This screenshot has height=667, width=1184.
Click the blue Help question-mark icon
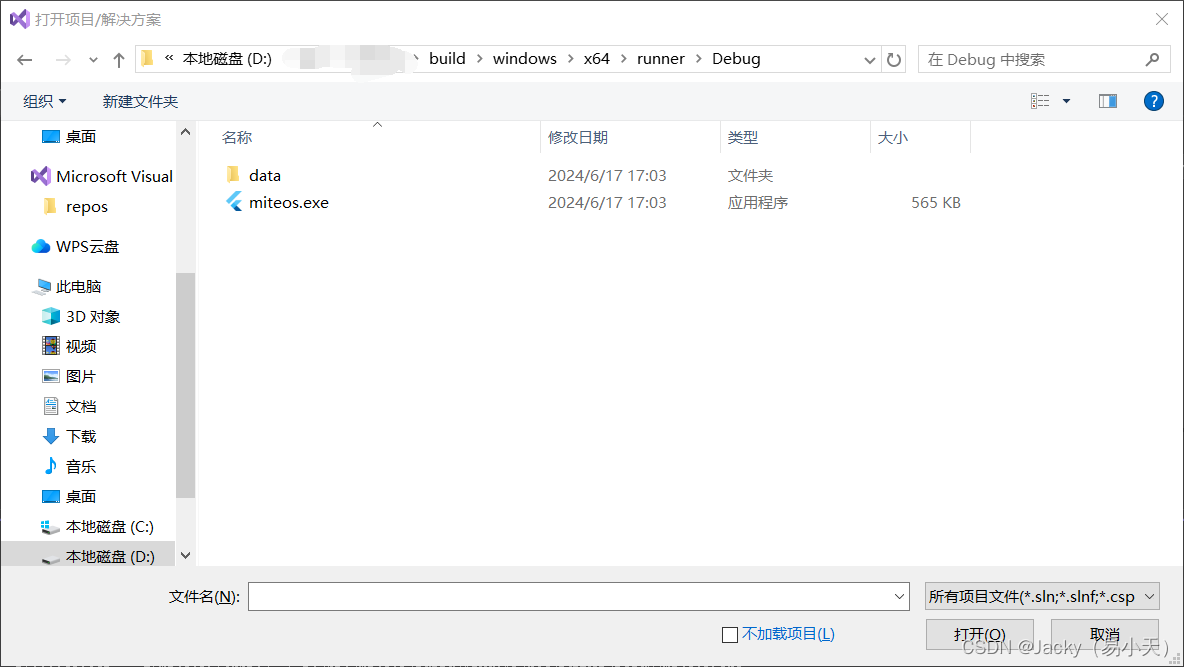[x=1153, y=100]
